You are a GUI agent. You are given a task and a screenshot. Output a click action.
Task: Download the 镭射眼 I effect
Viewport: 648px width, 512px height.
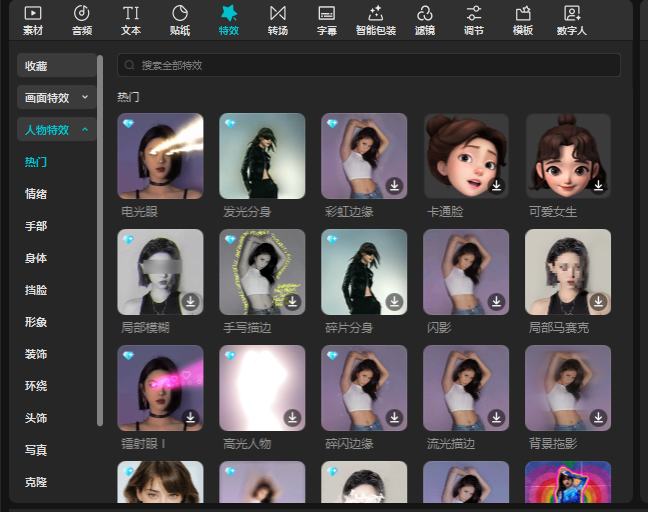pyautogui.click(x=191, y=417)
